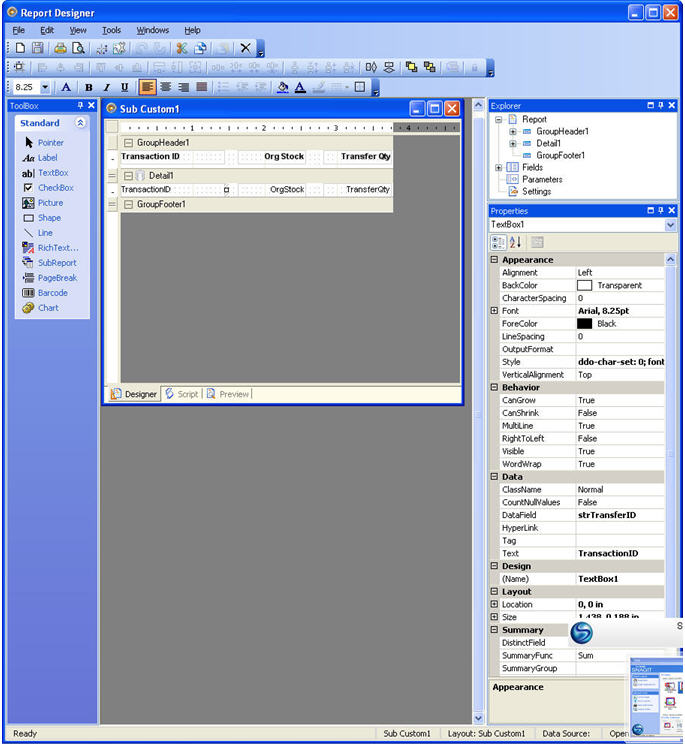Toggle Italic formatting button

click(107, 88)
